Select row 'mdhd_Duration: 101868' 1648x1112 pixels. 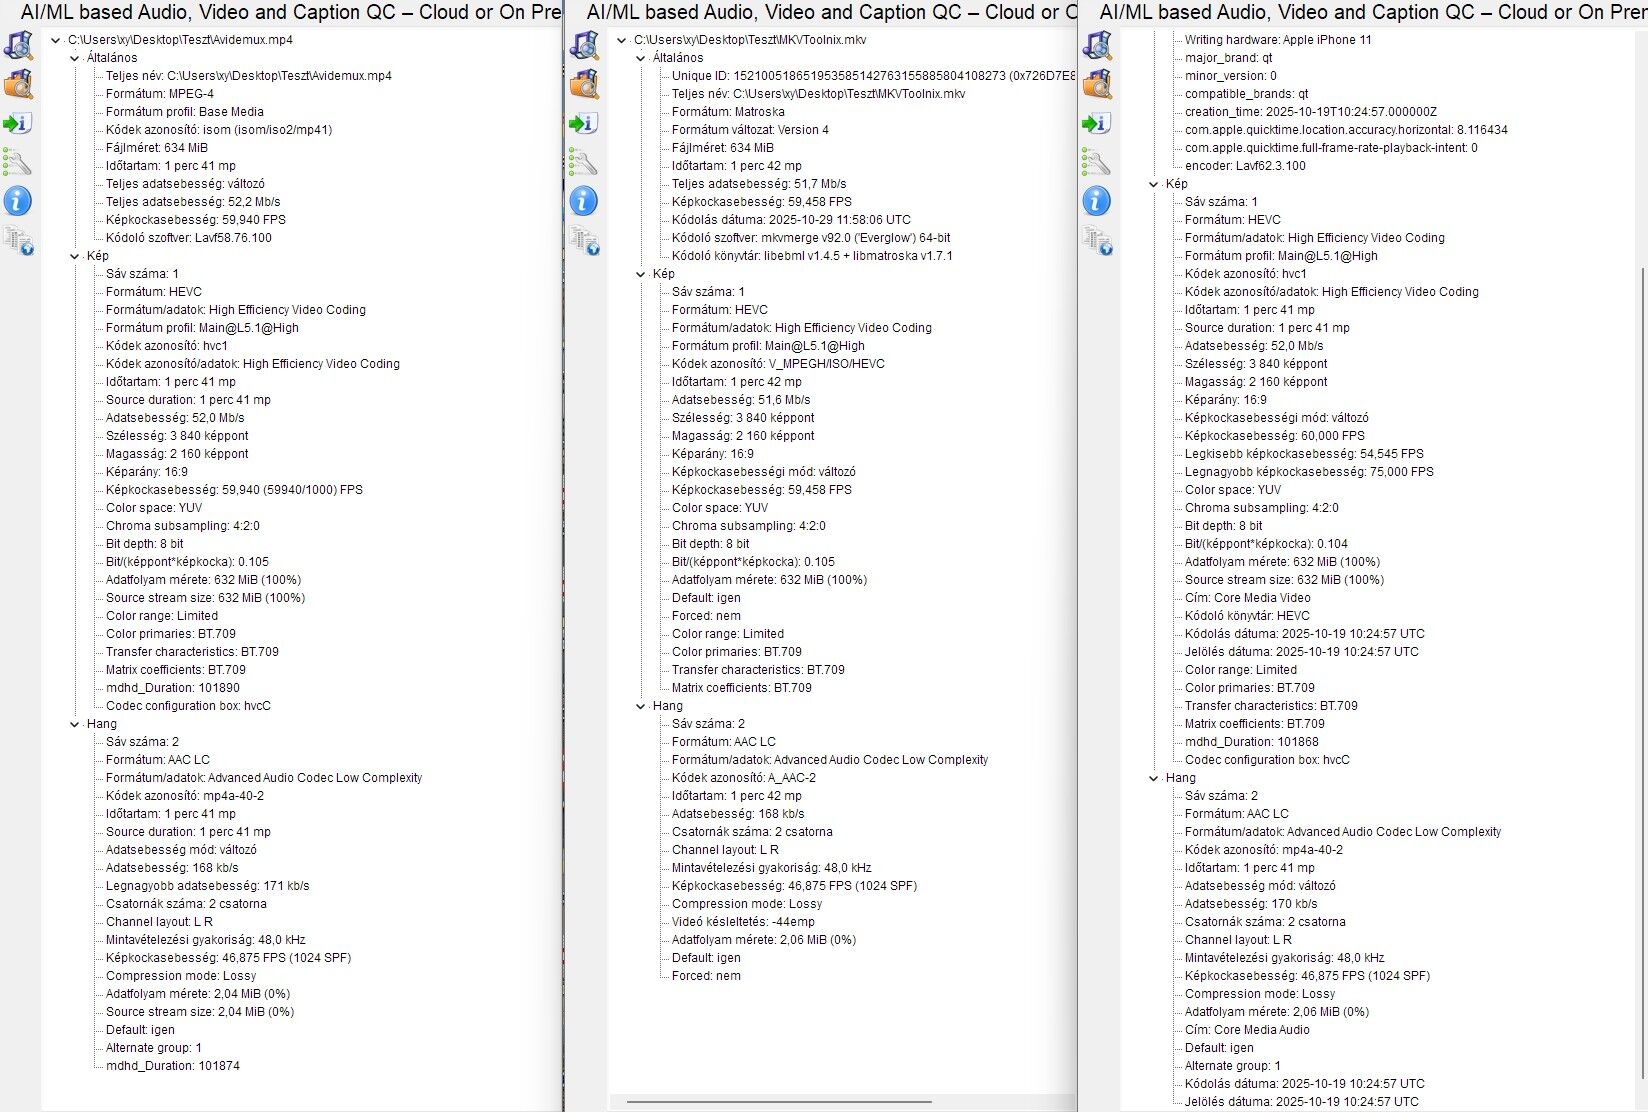coord(1252,742)
